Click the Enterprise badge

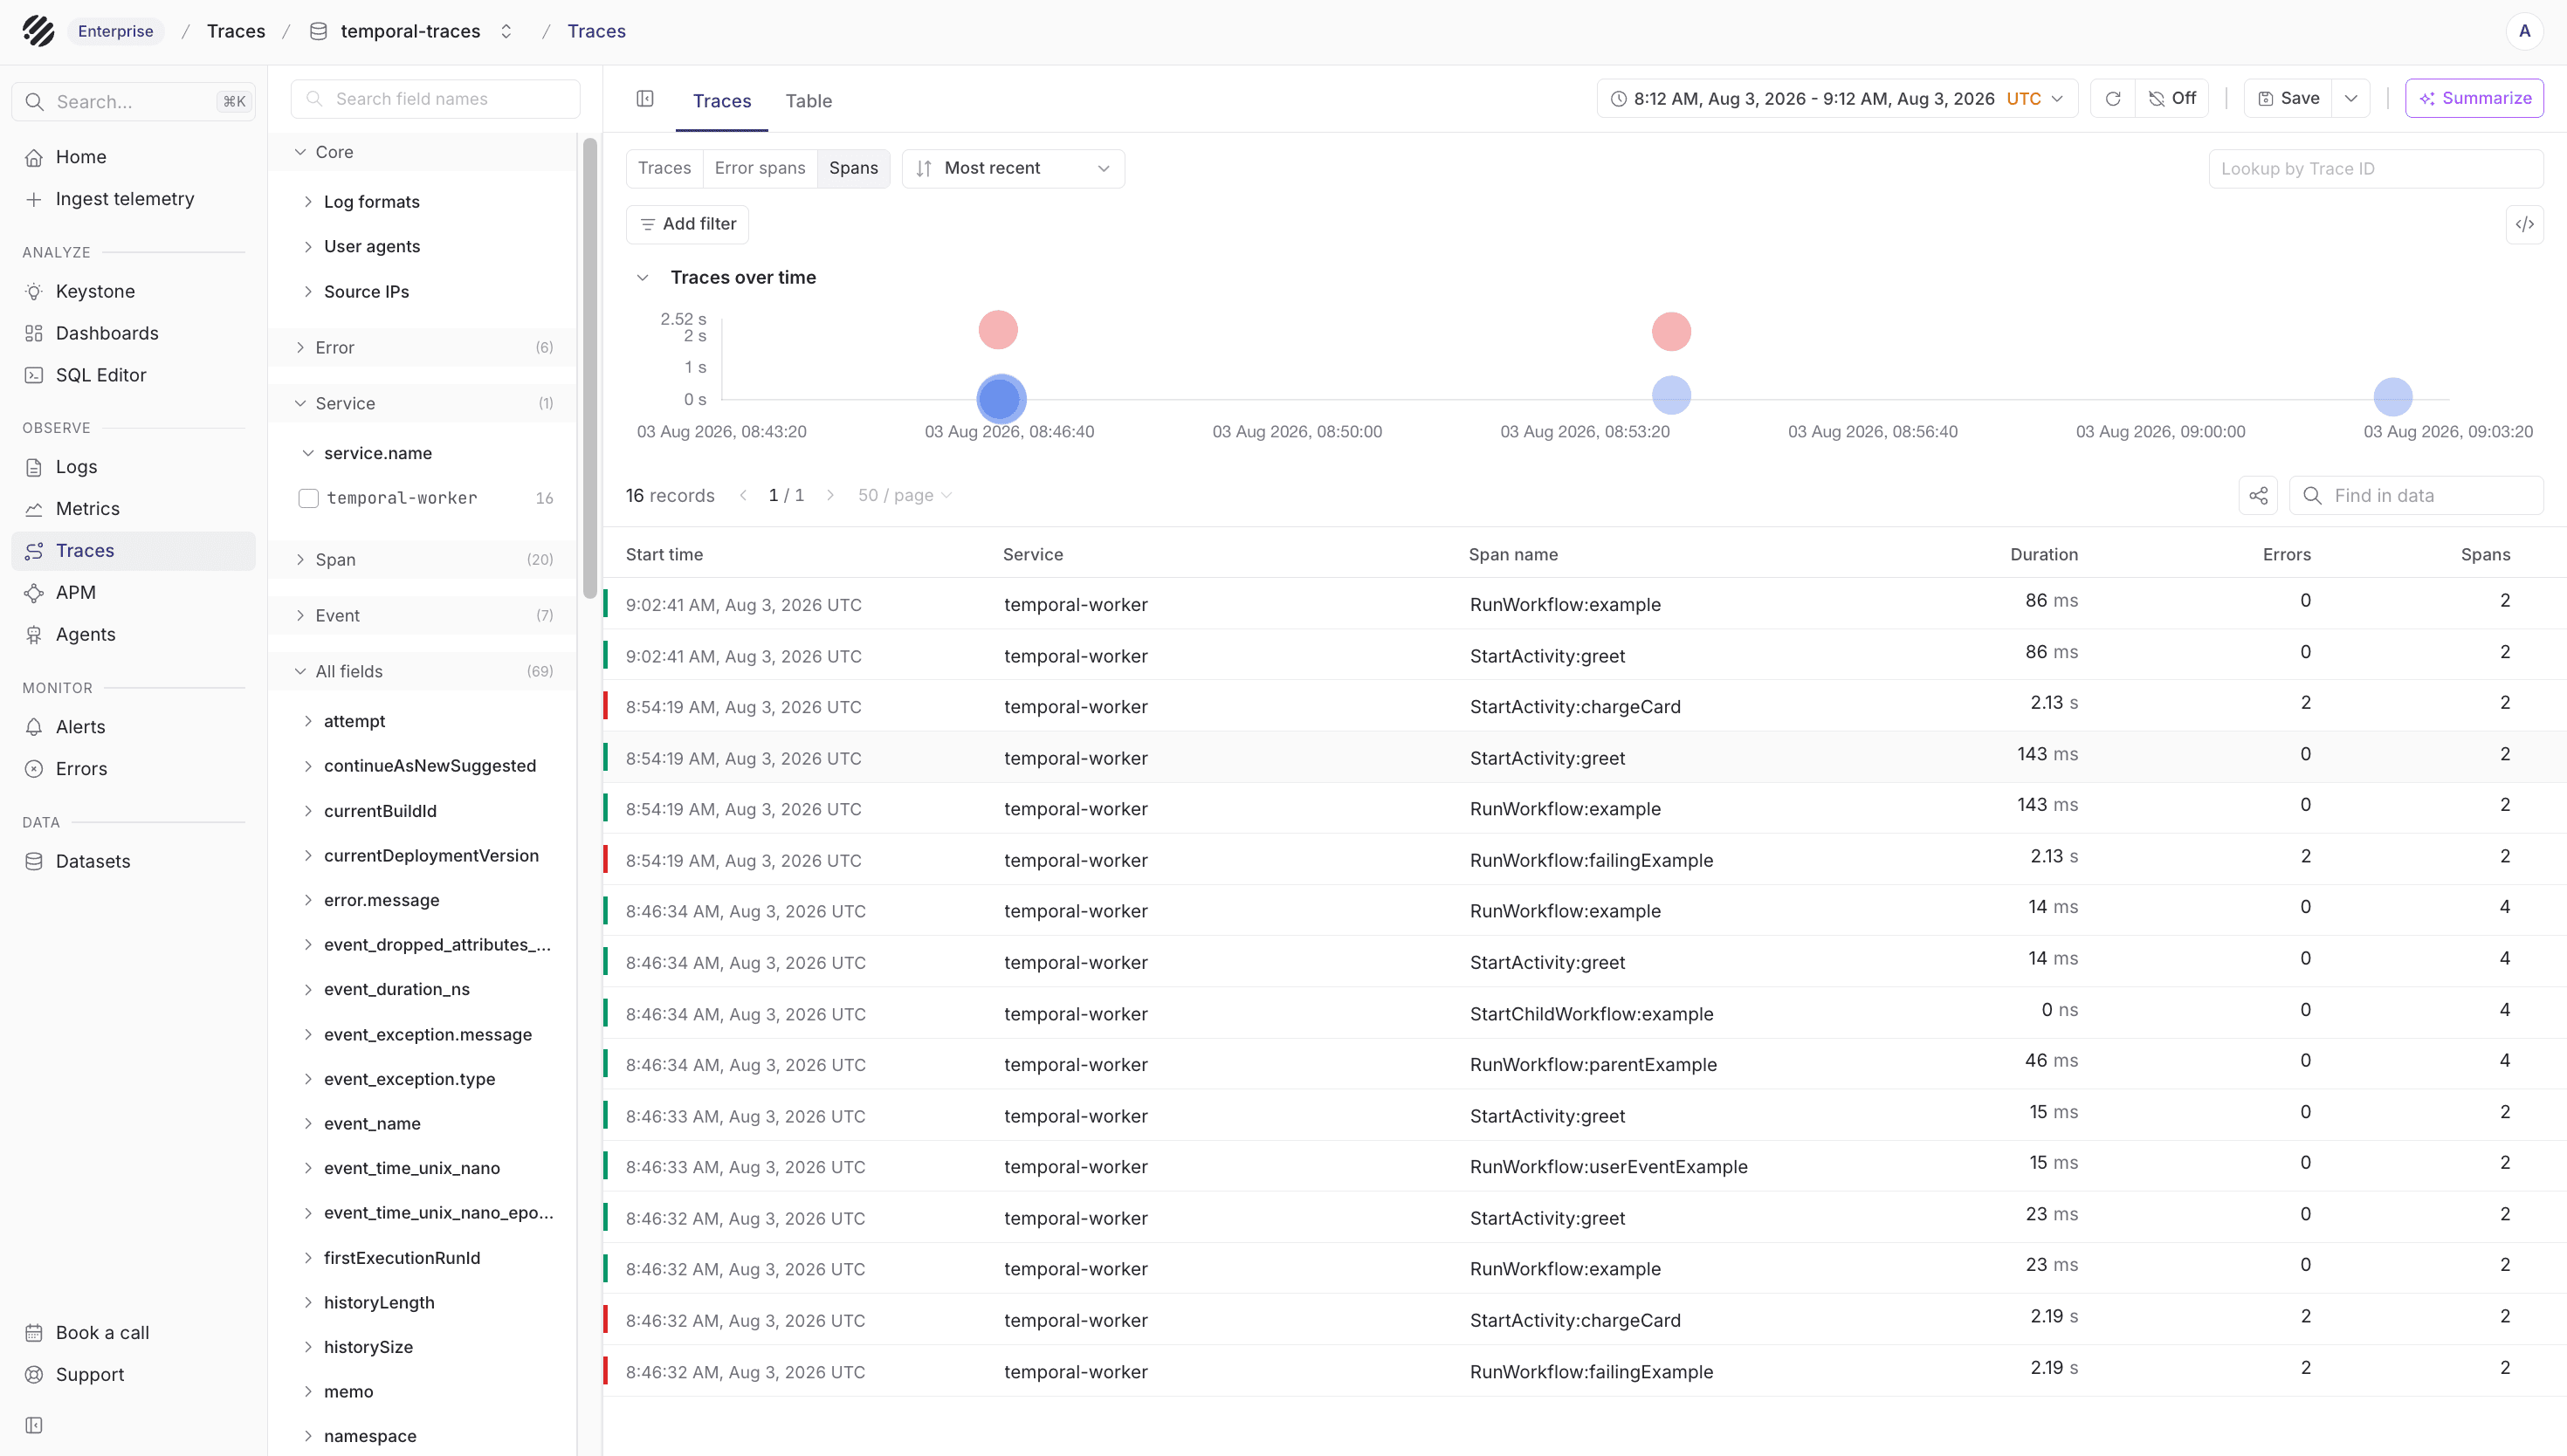[x=116, y=31]
